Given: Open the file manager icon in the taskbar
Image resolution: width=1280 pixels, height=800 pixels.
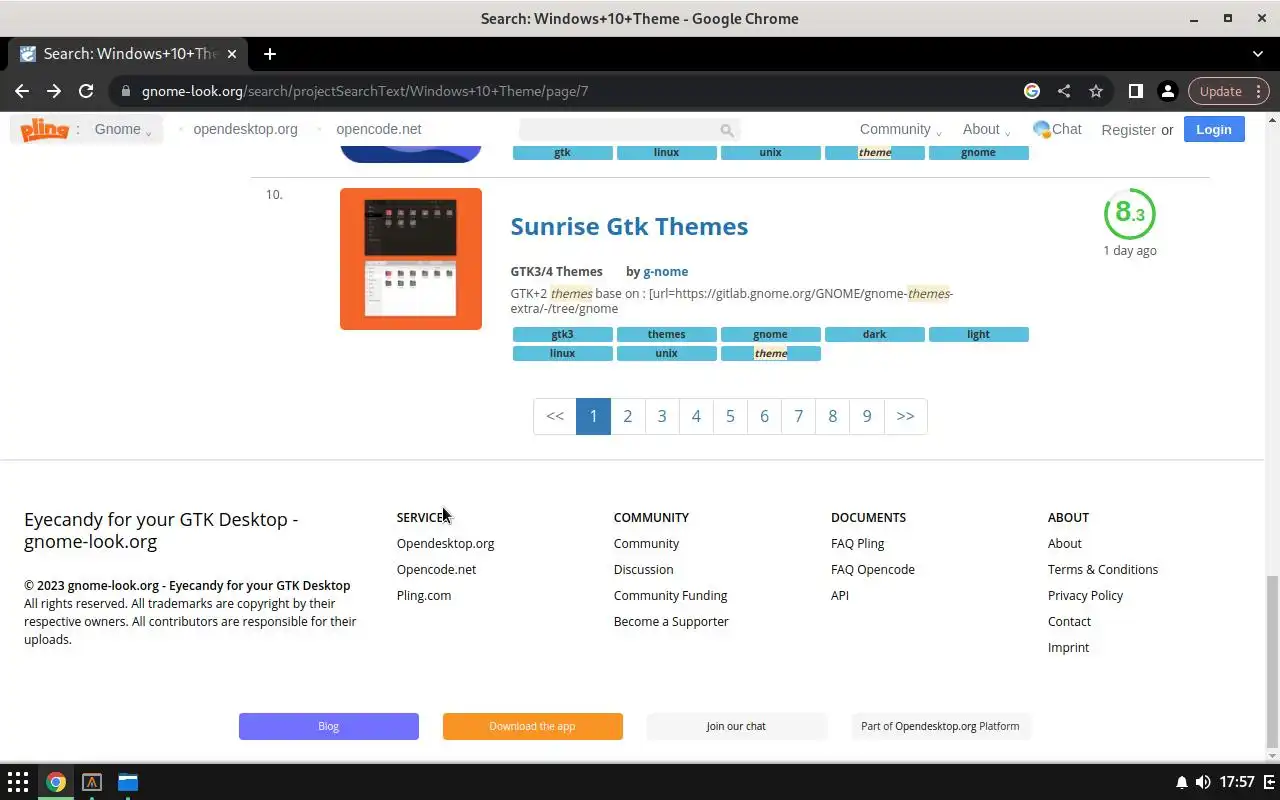Looking at the screenshot, I should pyautogui.click(x=128, y=782).
